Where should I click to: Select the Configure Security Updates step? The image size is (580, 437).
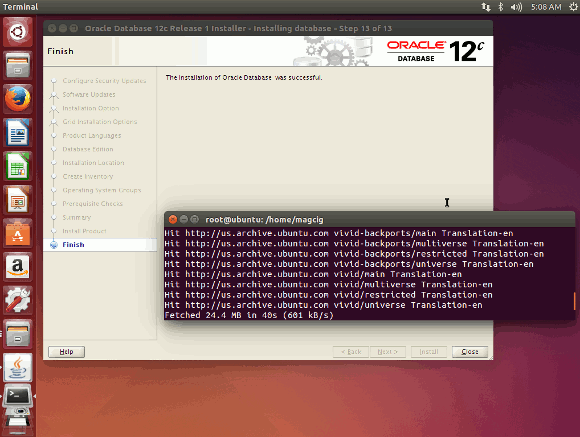[104, 81]
